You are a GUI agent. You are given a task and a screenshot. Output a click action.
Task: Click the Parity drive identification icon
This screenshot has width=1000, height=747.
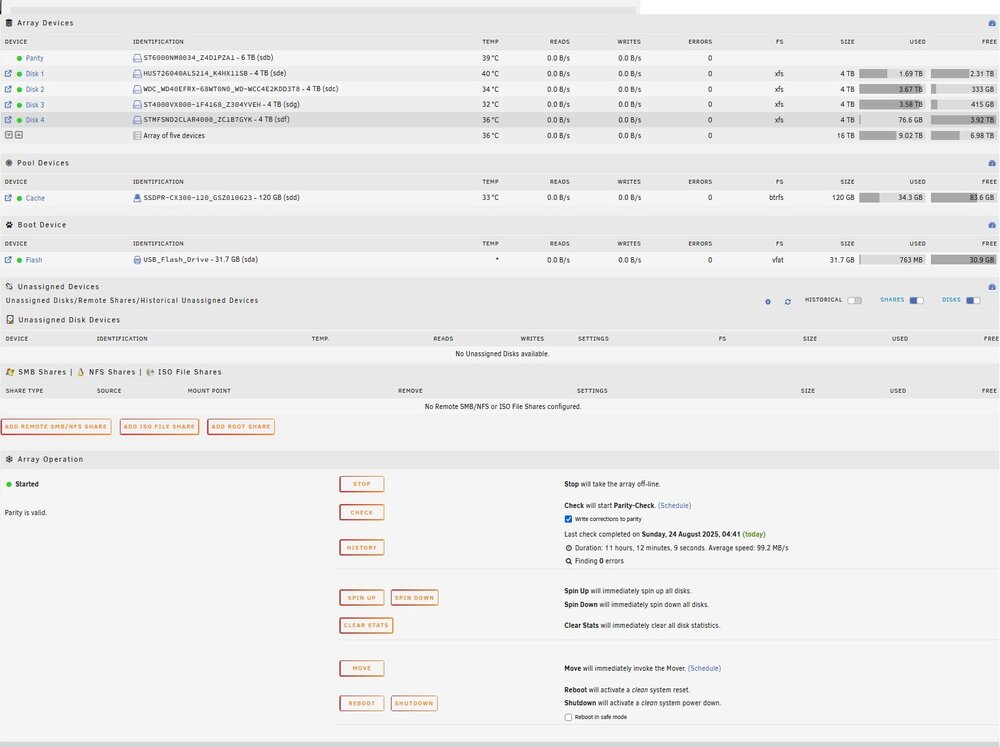137,58
